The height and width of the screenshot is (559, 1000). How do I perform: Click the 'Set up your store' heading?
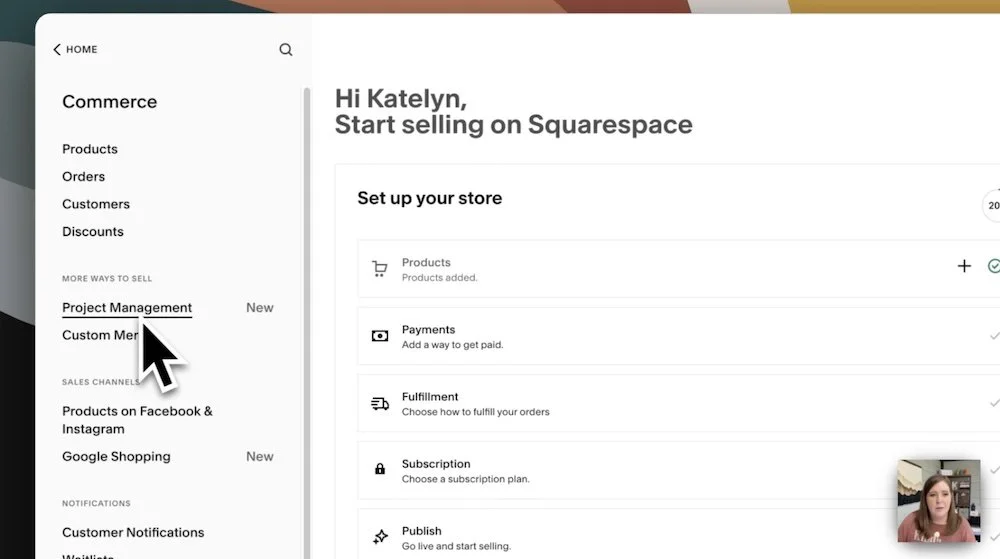click(429, 198)
